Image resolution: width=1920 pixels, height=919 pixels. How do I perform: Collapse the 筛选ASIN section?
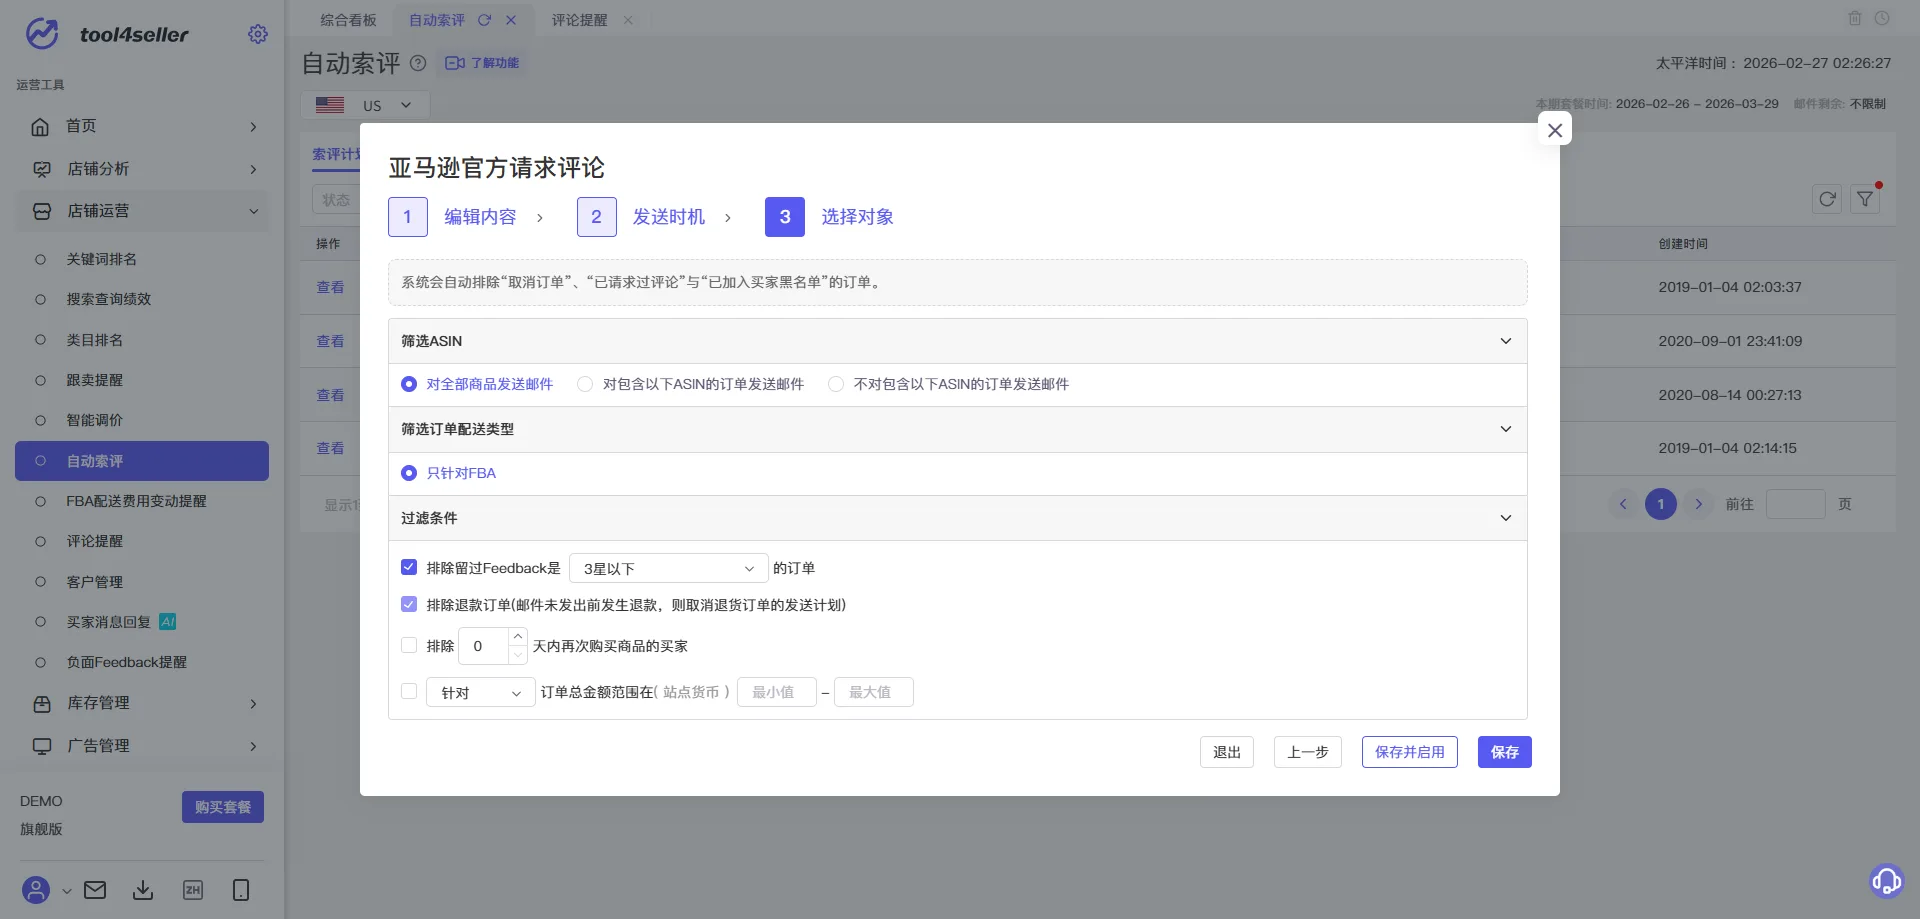click(1506, 341)
